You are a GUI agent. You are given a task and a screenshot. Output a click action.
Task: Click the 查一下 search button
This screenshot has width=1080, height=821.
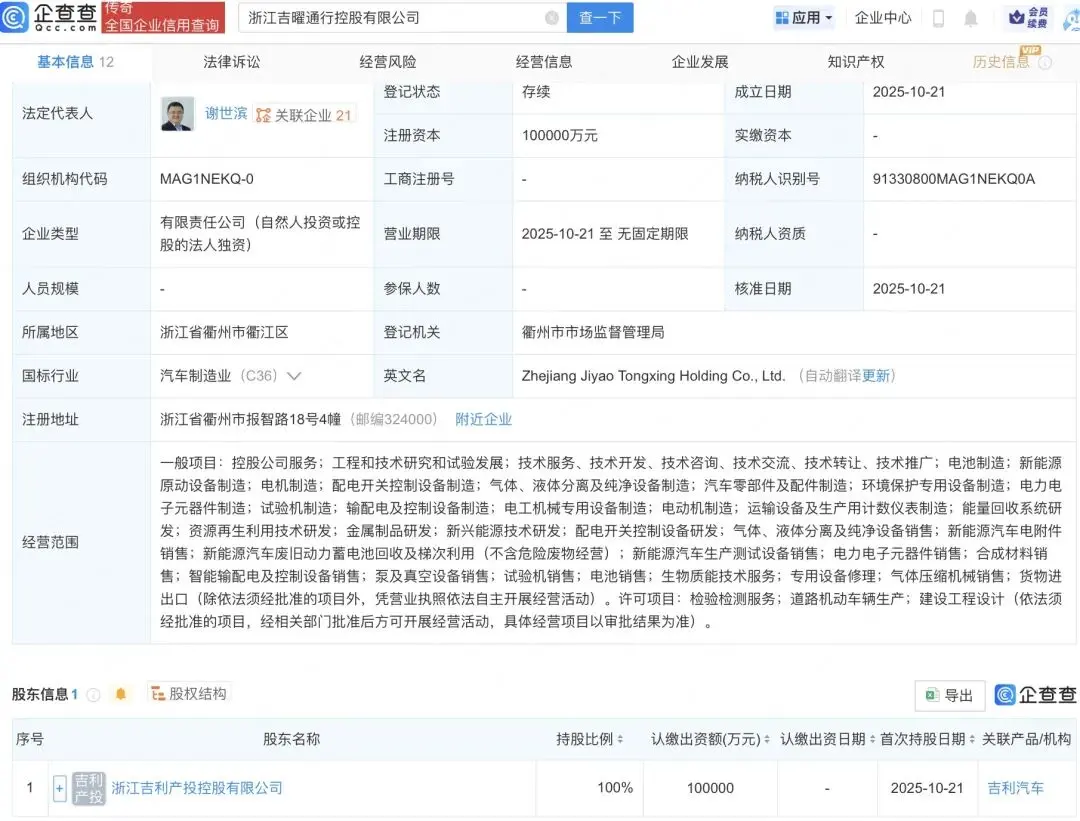point(600,18)
